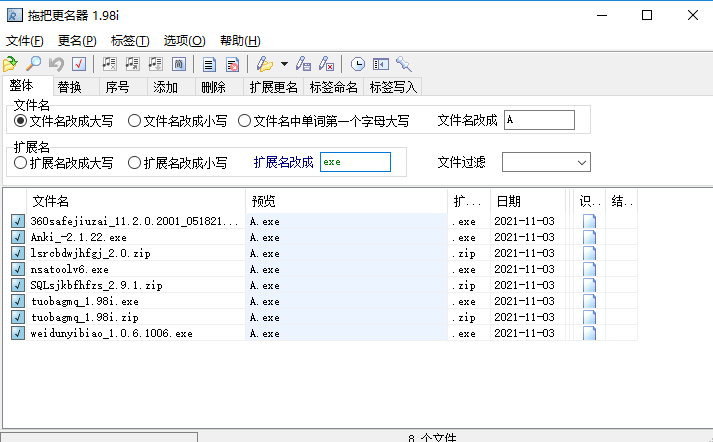Viewport: 713px width, 442px height.
Task: Click the pencil-on-folder rename icon
Action: (265, 64)
